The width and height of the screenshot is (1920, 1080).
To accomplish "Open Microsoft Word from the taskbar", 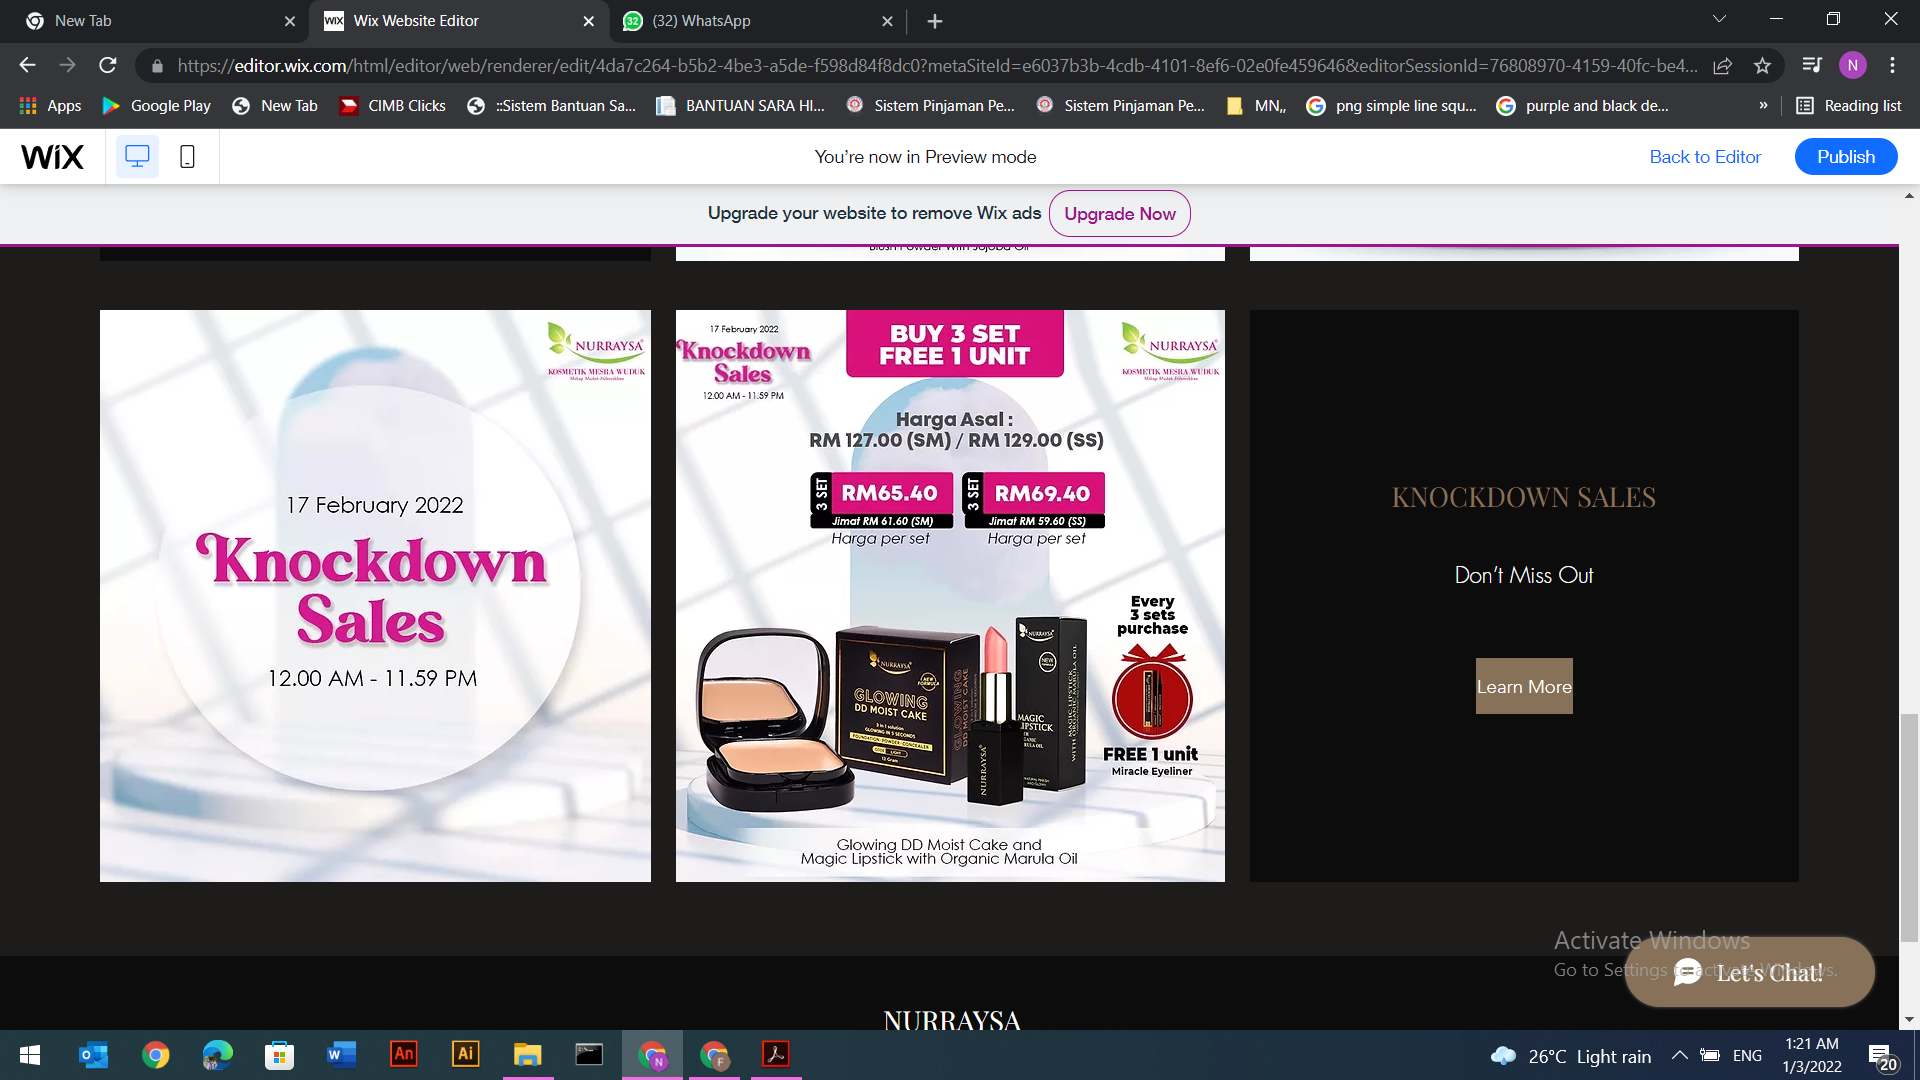I will pos(341,1055).
